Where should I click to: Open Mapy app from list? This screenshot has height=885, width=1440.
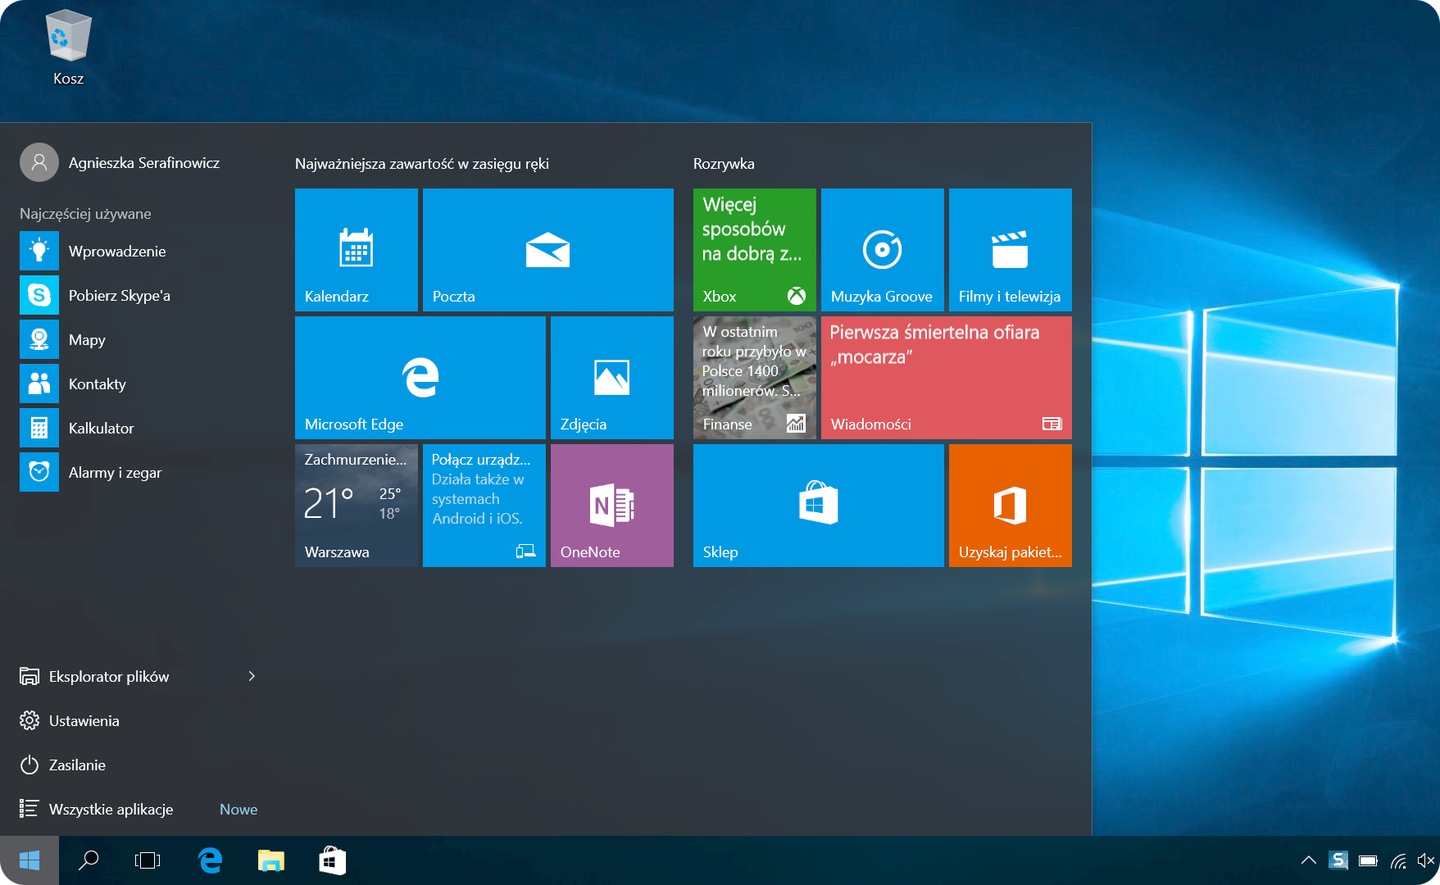tap(138, 339)
